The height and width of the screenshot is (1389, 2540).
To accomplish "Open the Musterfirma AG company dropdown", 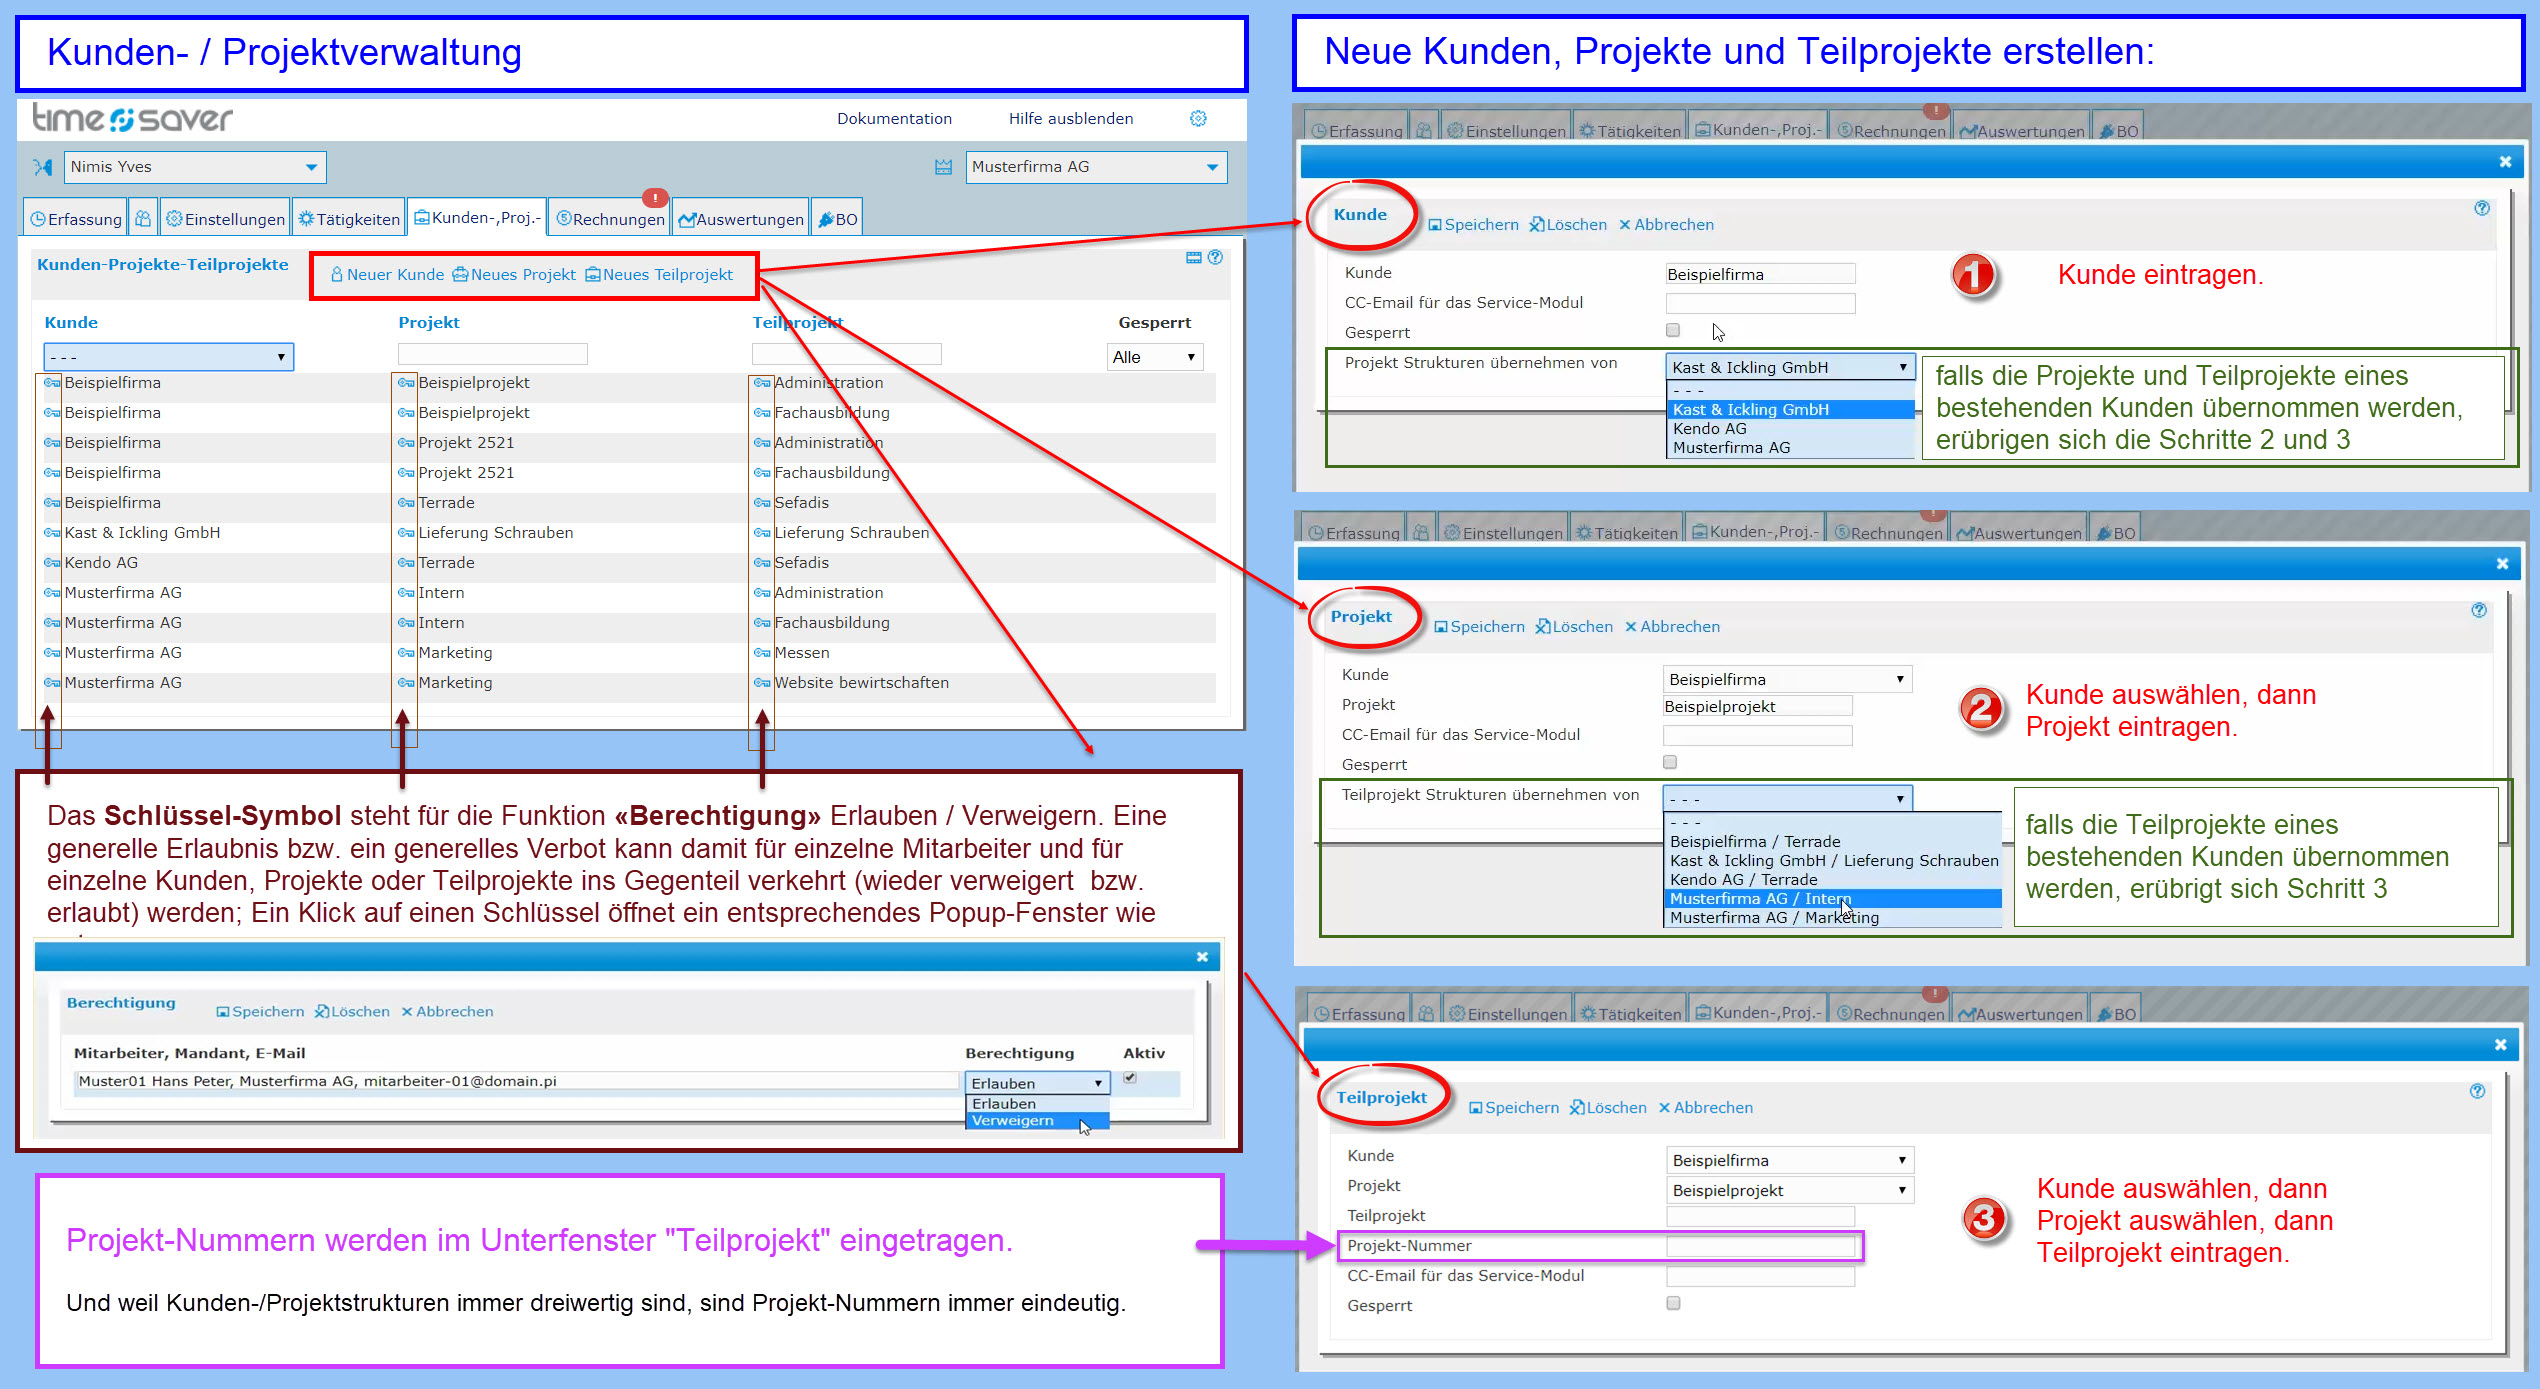I will point(1096,167).
